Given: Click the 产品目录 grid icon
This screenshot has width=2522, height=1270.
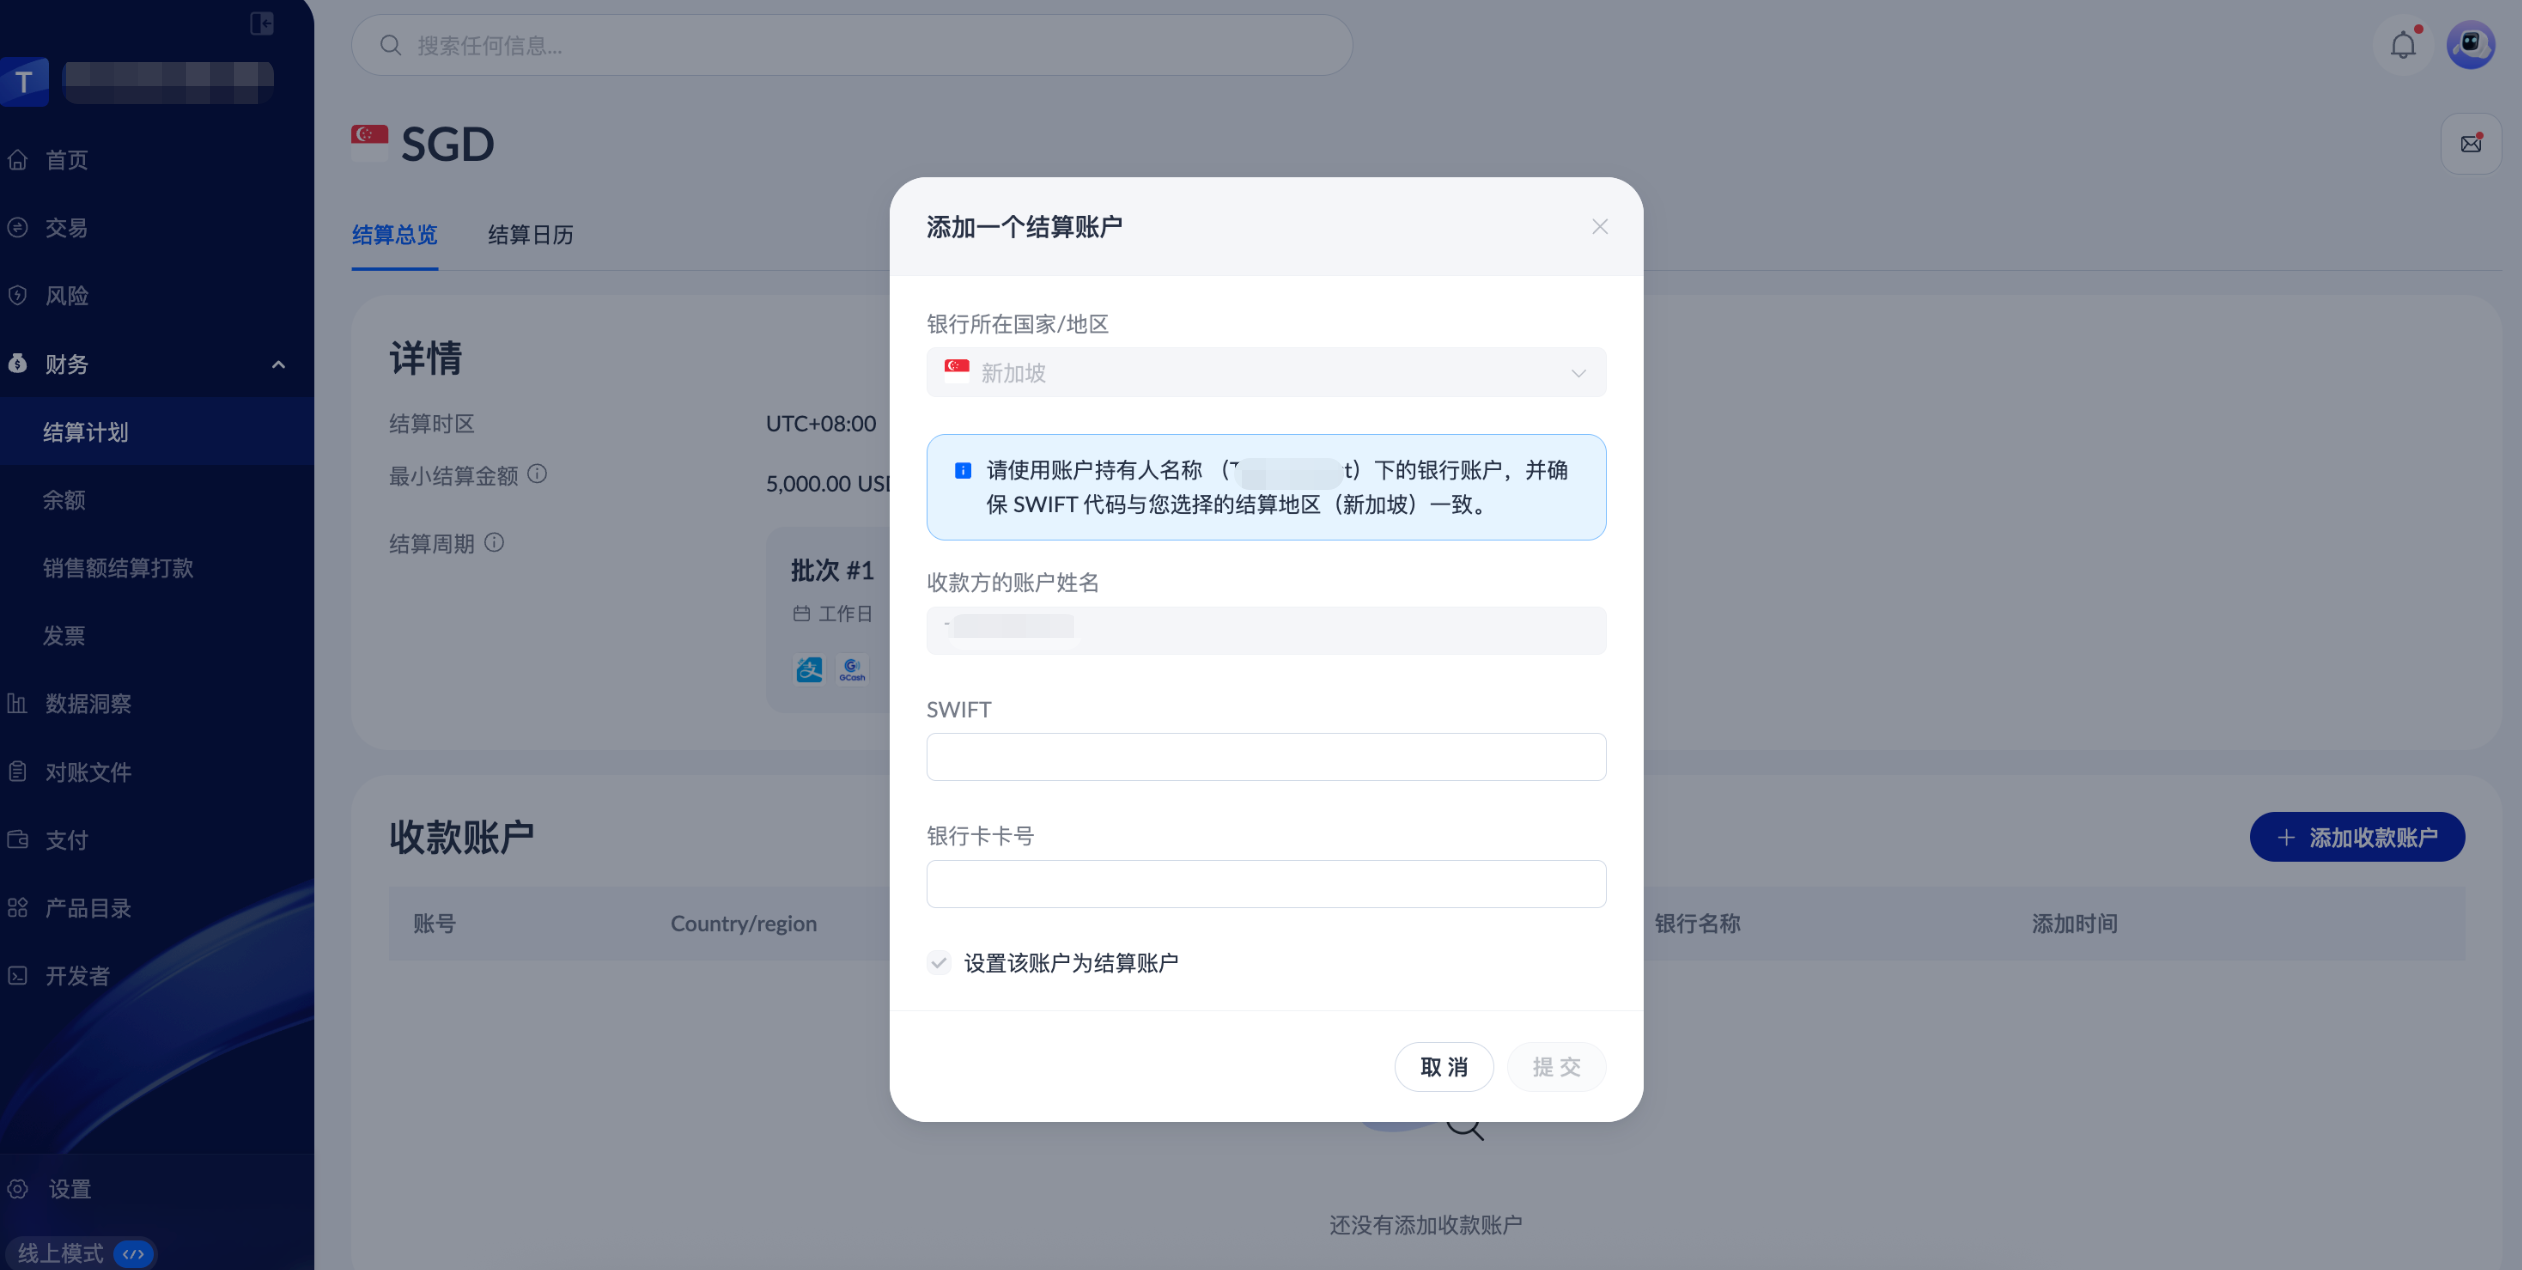Looking at the screenshot, I should click(x=18, y=908).
